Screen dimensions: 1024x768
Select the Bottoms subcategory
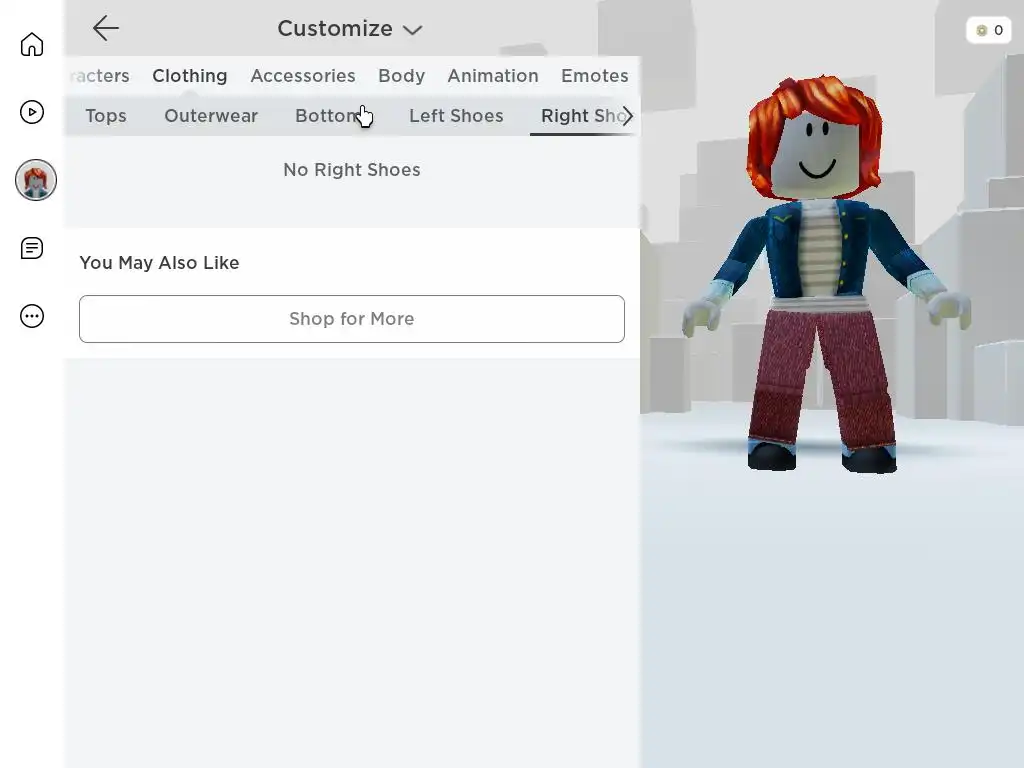pyautogui.click(x=333, y=116)
